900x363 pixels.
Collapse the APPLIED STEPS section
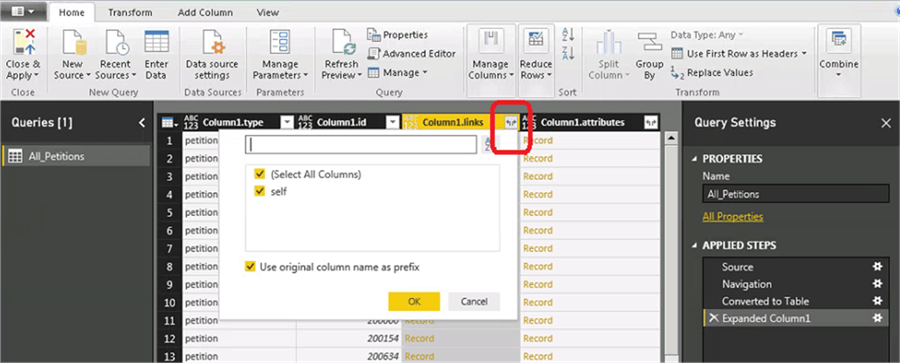click(696, 245)
